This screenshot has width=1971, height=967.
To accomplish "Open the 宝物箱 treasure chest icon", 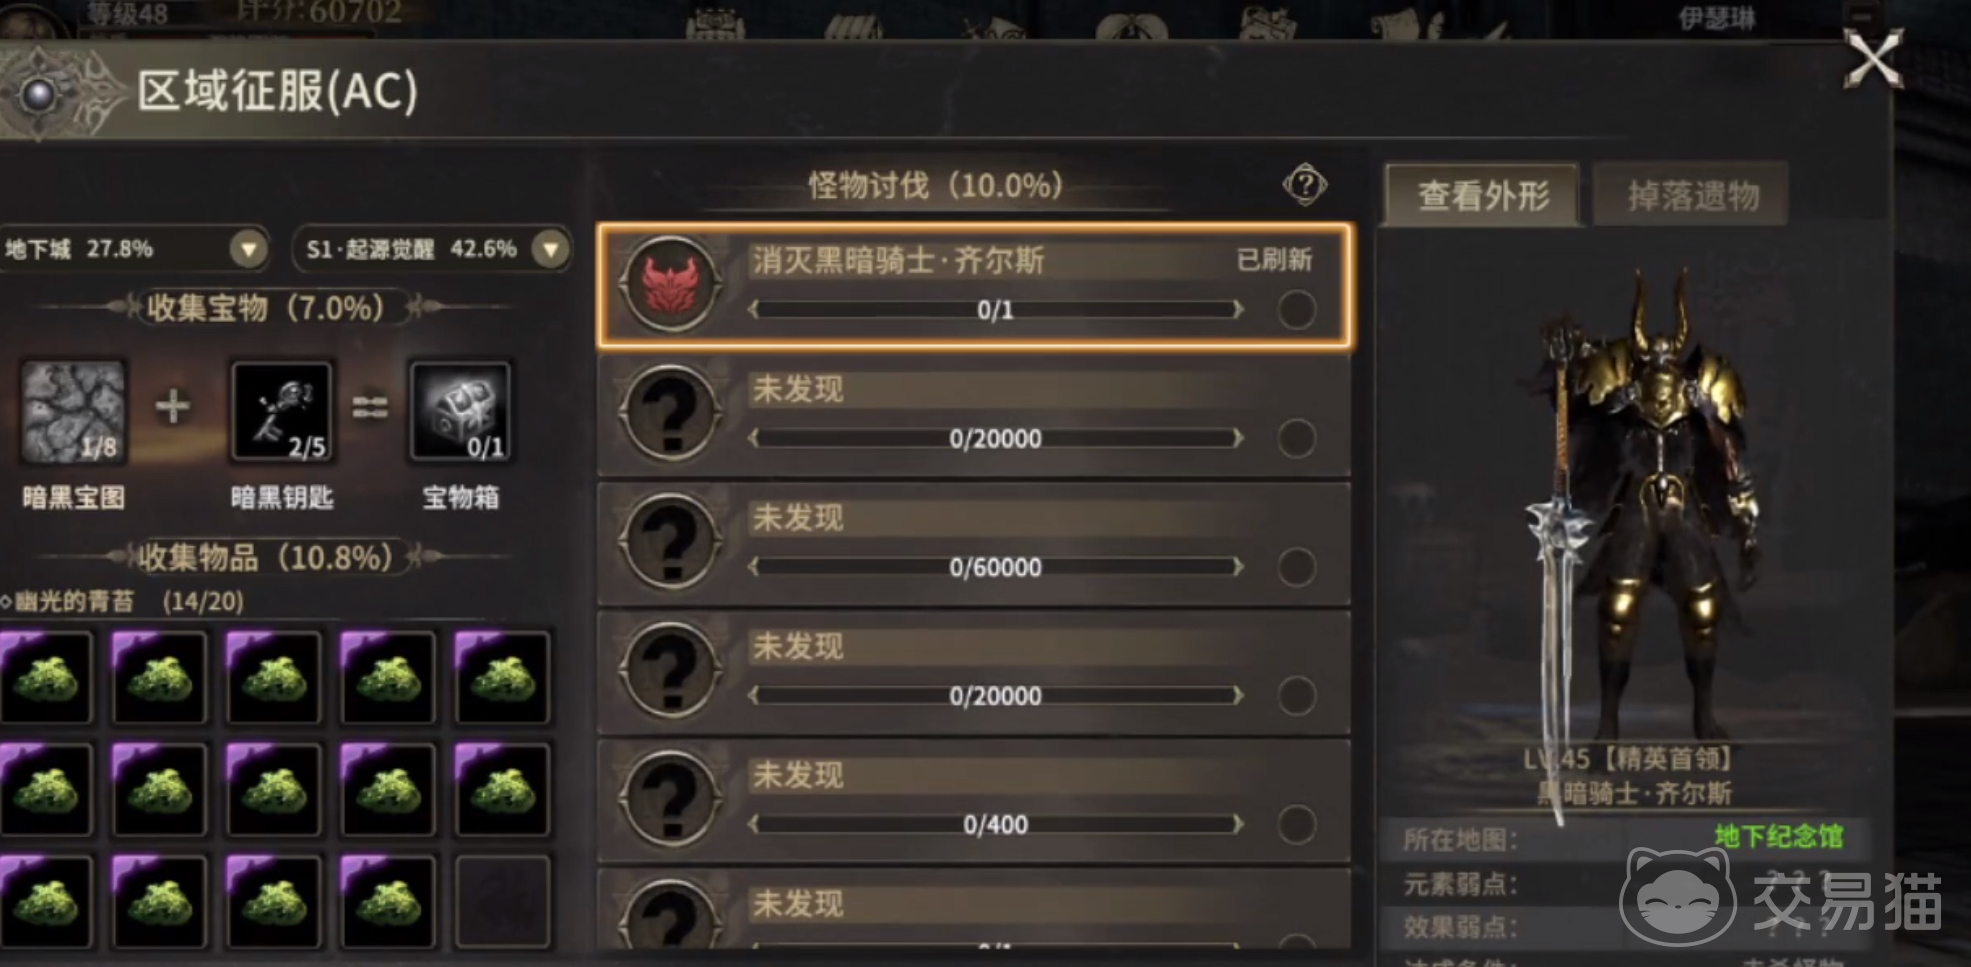I will (460, 412).
